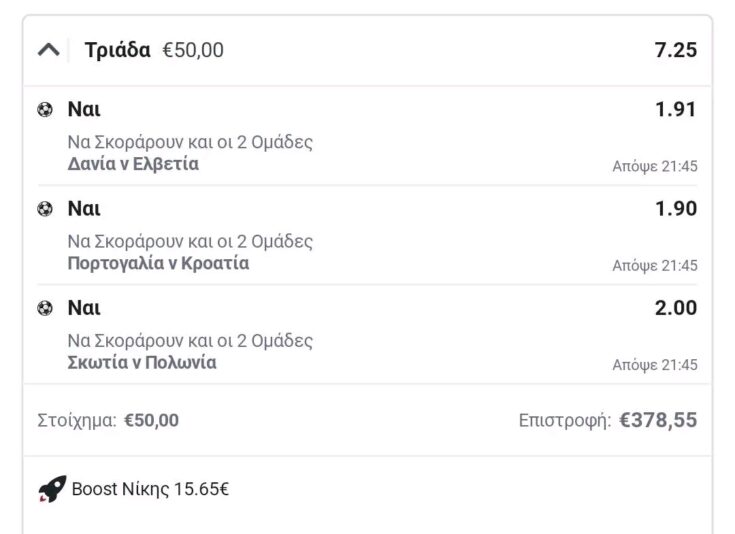Click odds 1.91 for first selection

676,110
